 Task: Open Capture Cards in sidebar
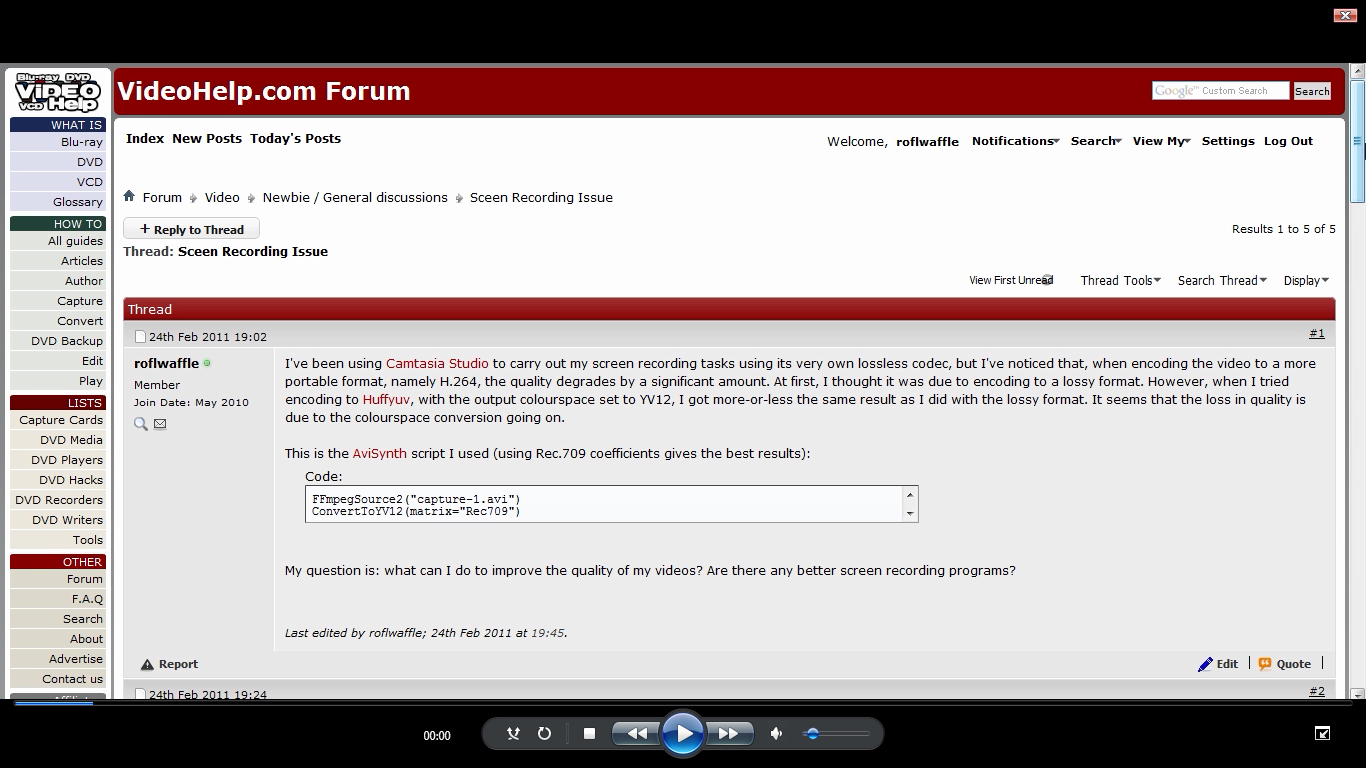click(57, 420)
